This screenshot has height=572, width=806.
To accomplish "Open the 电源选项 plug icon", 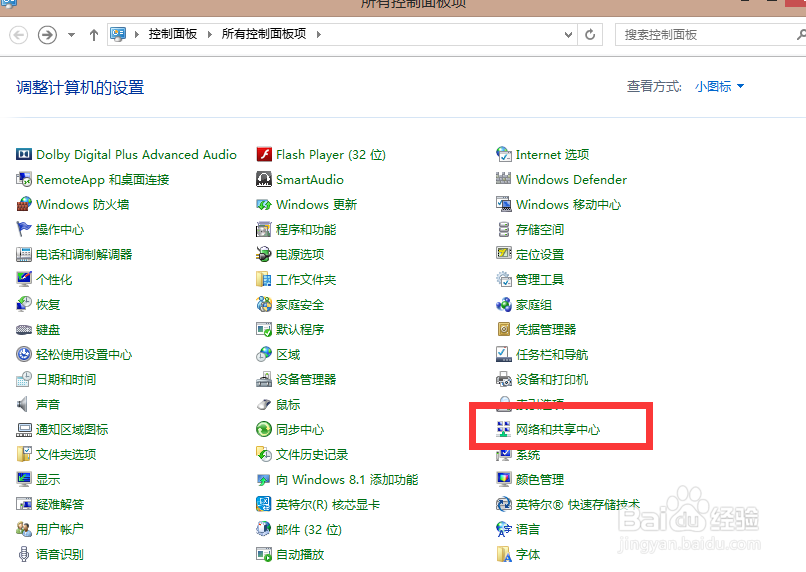I will 264,254.
